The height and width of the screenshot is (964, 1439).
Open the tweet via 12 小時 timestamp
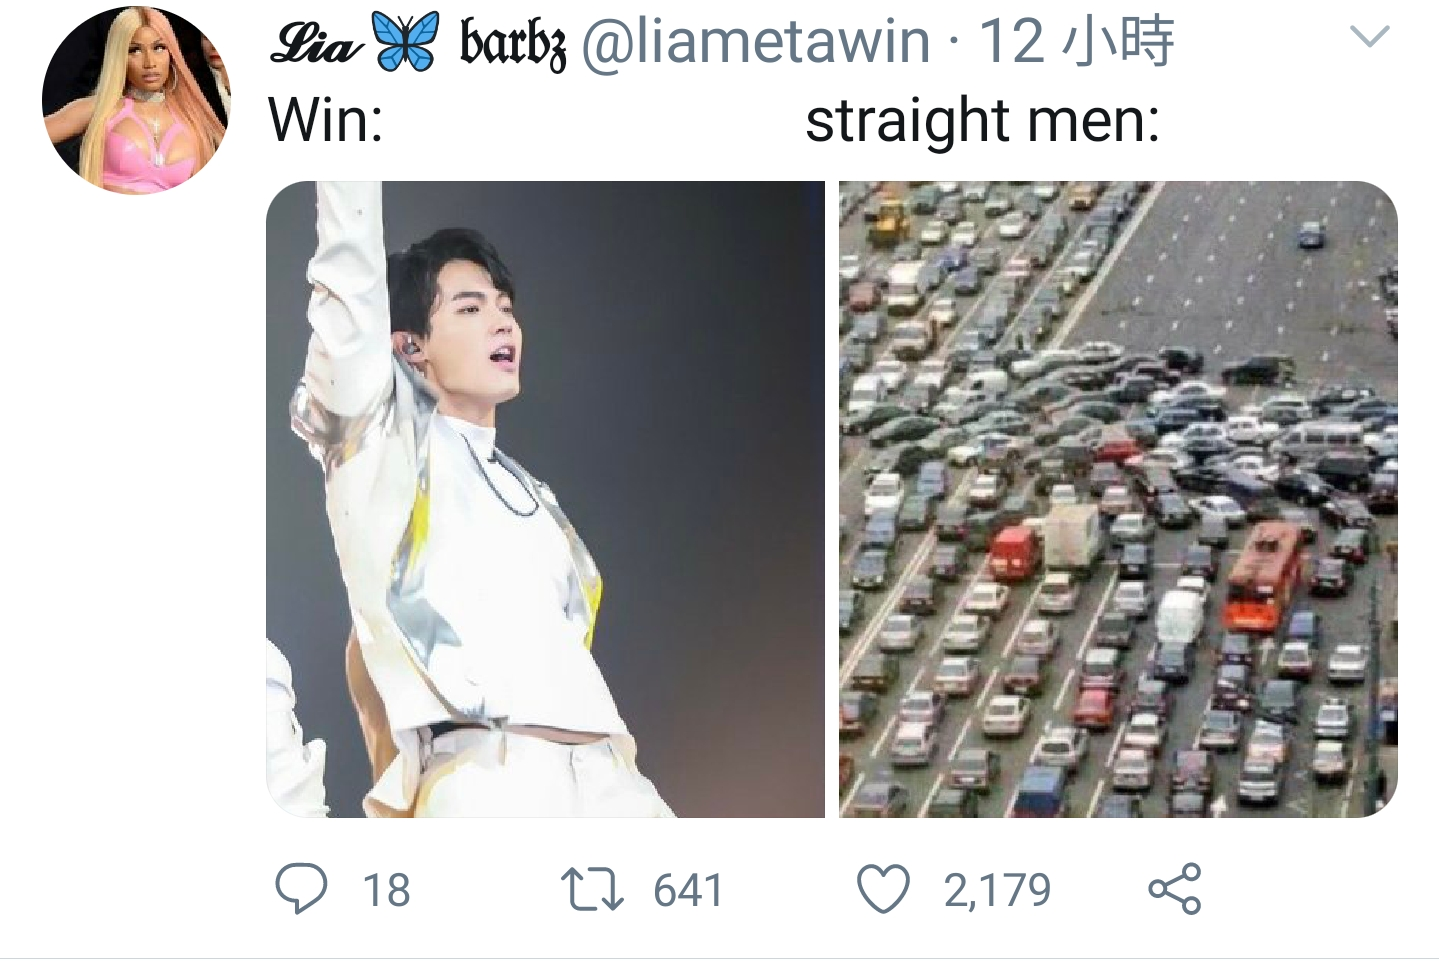tap(1076, 42)
